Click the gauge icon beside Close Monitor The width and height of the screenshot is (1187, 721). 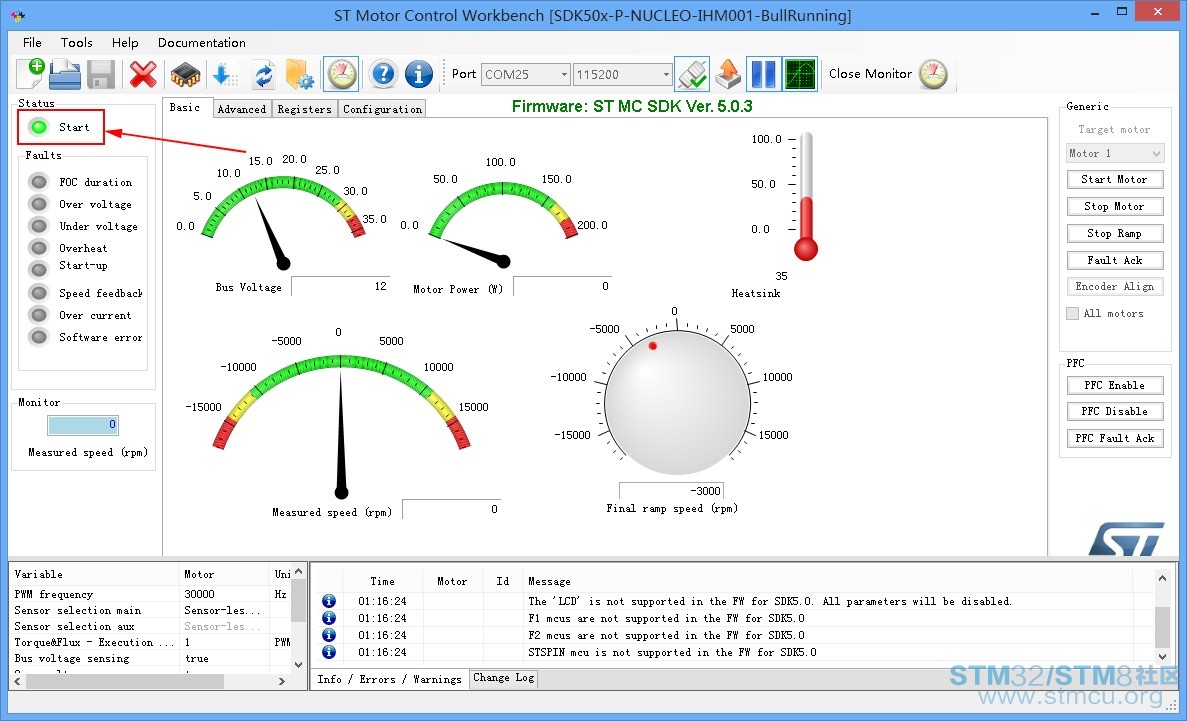933,74
